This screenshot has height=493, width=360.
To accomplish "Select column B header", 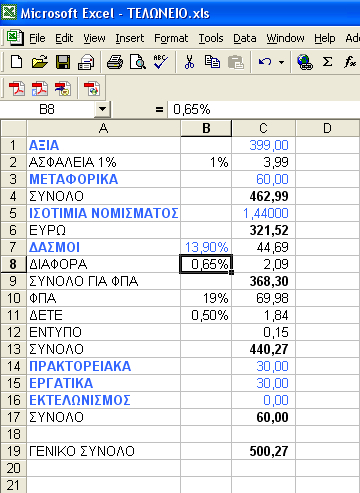I will click(x=206, y=128).
